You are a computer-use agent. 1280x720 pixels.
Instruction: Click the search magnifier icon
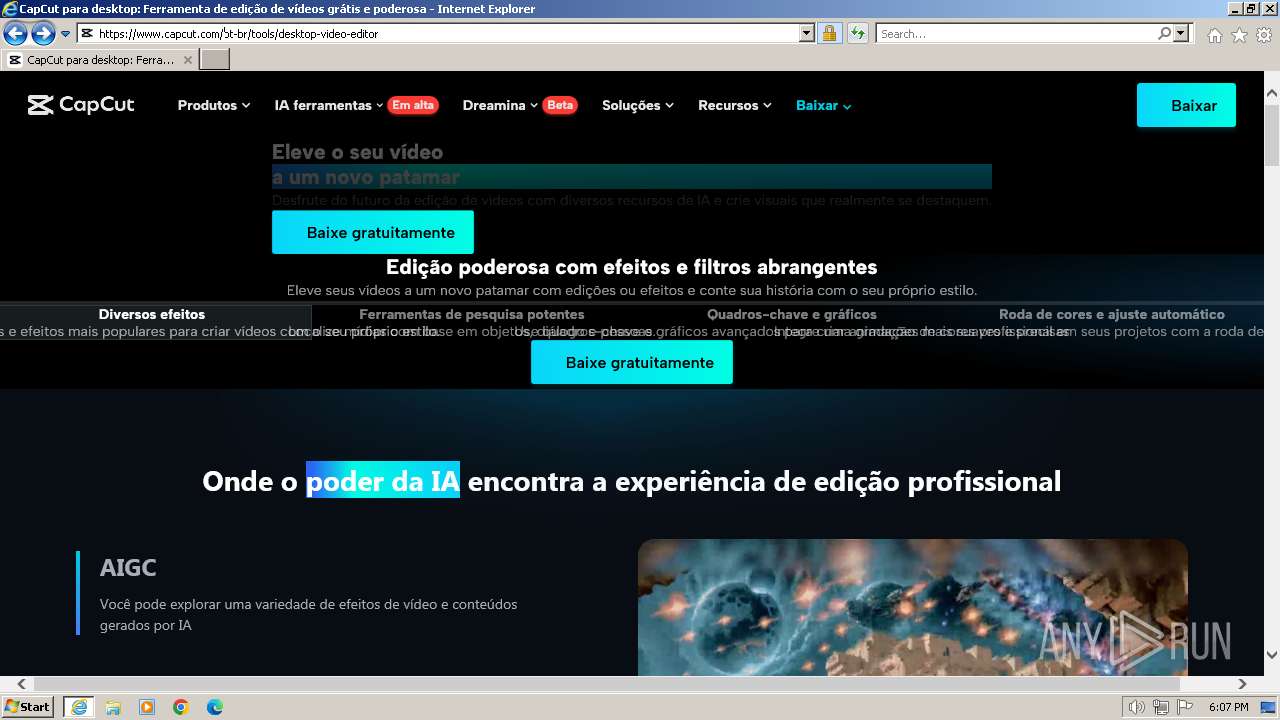click(1165, 34)
